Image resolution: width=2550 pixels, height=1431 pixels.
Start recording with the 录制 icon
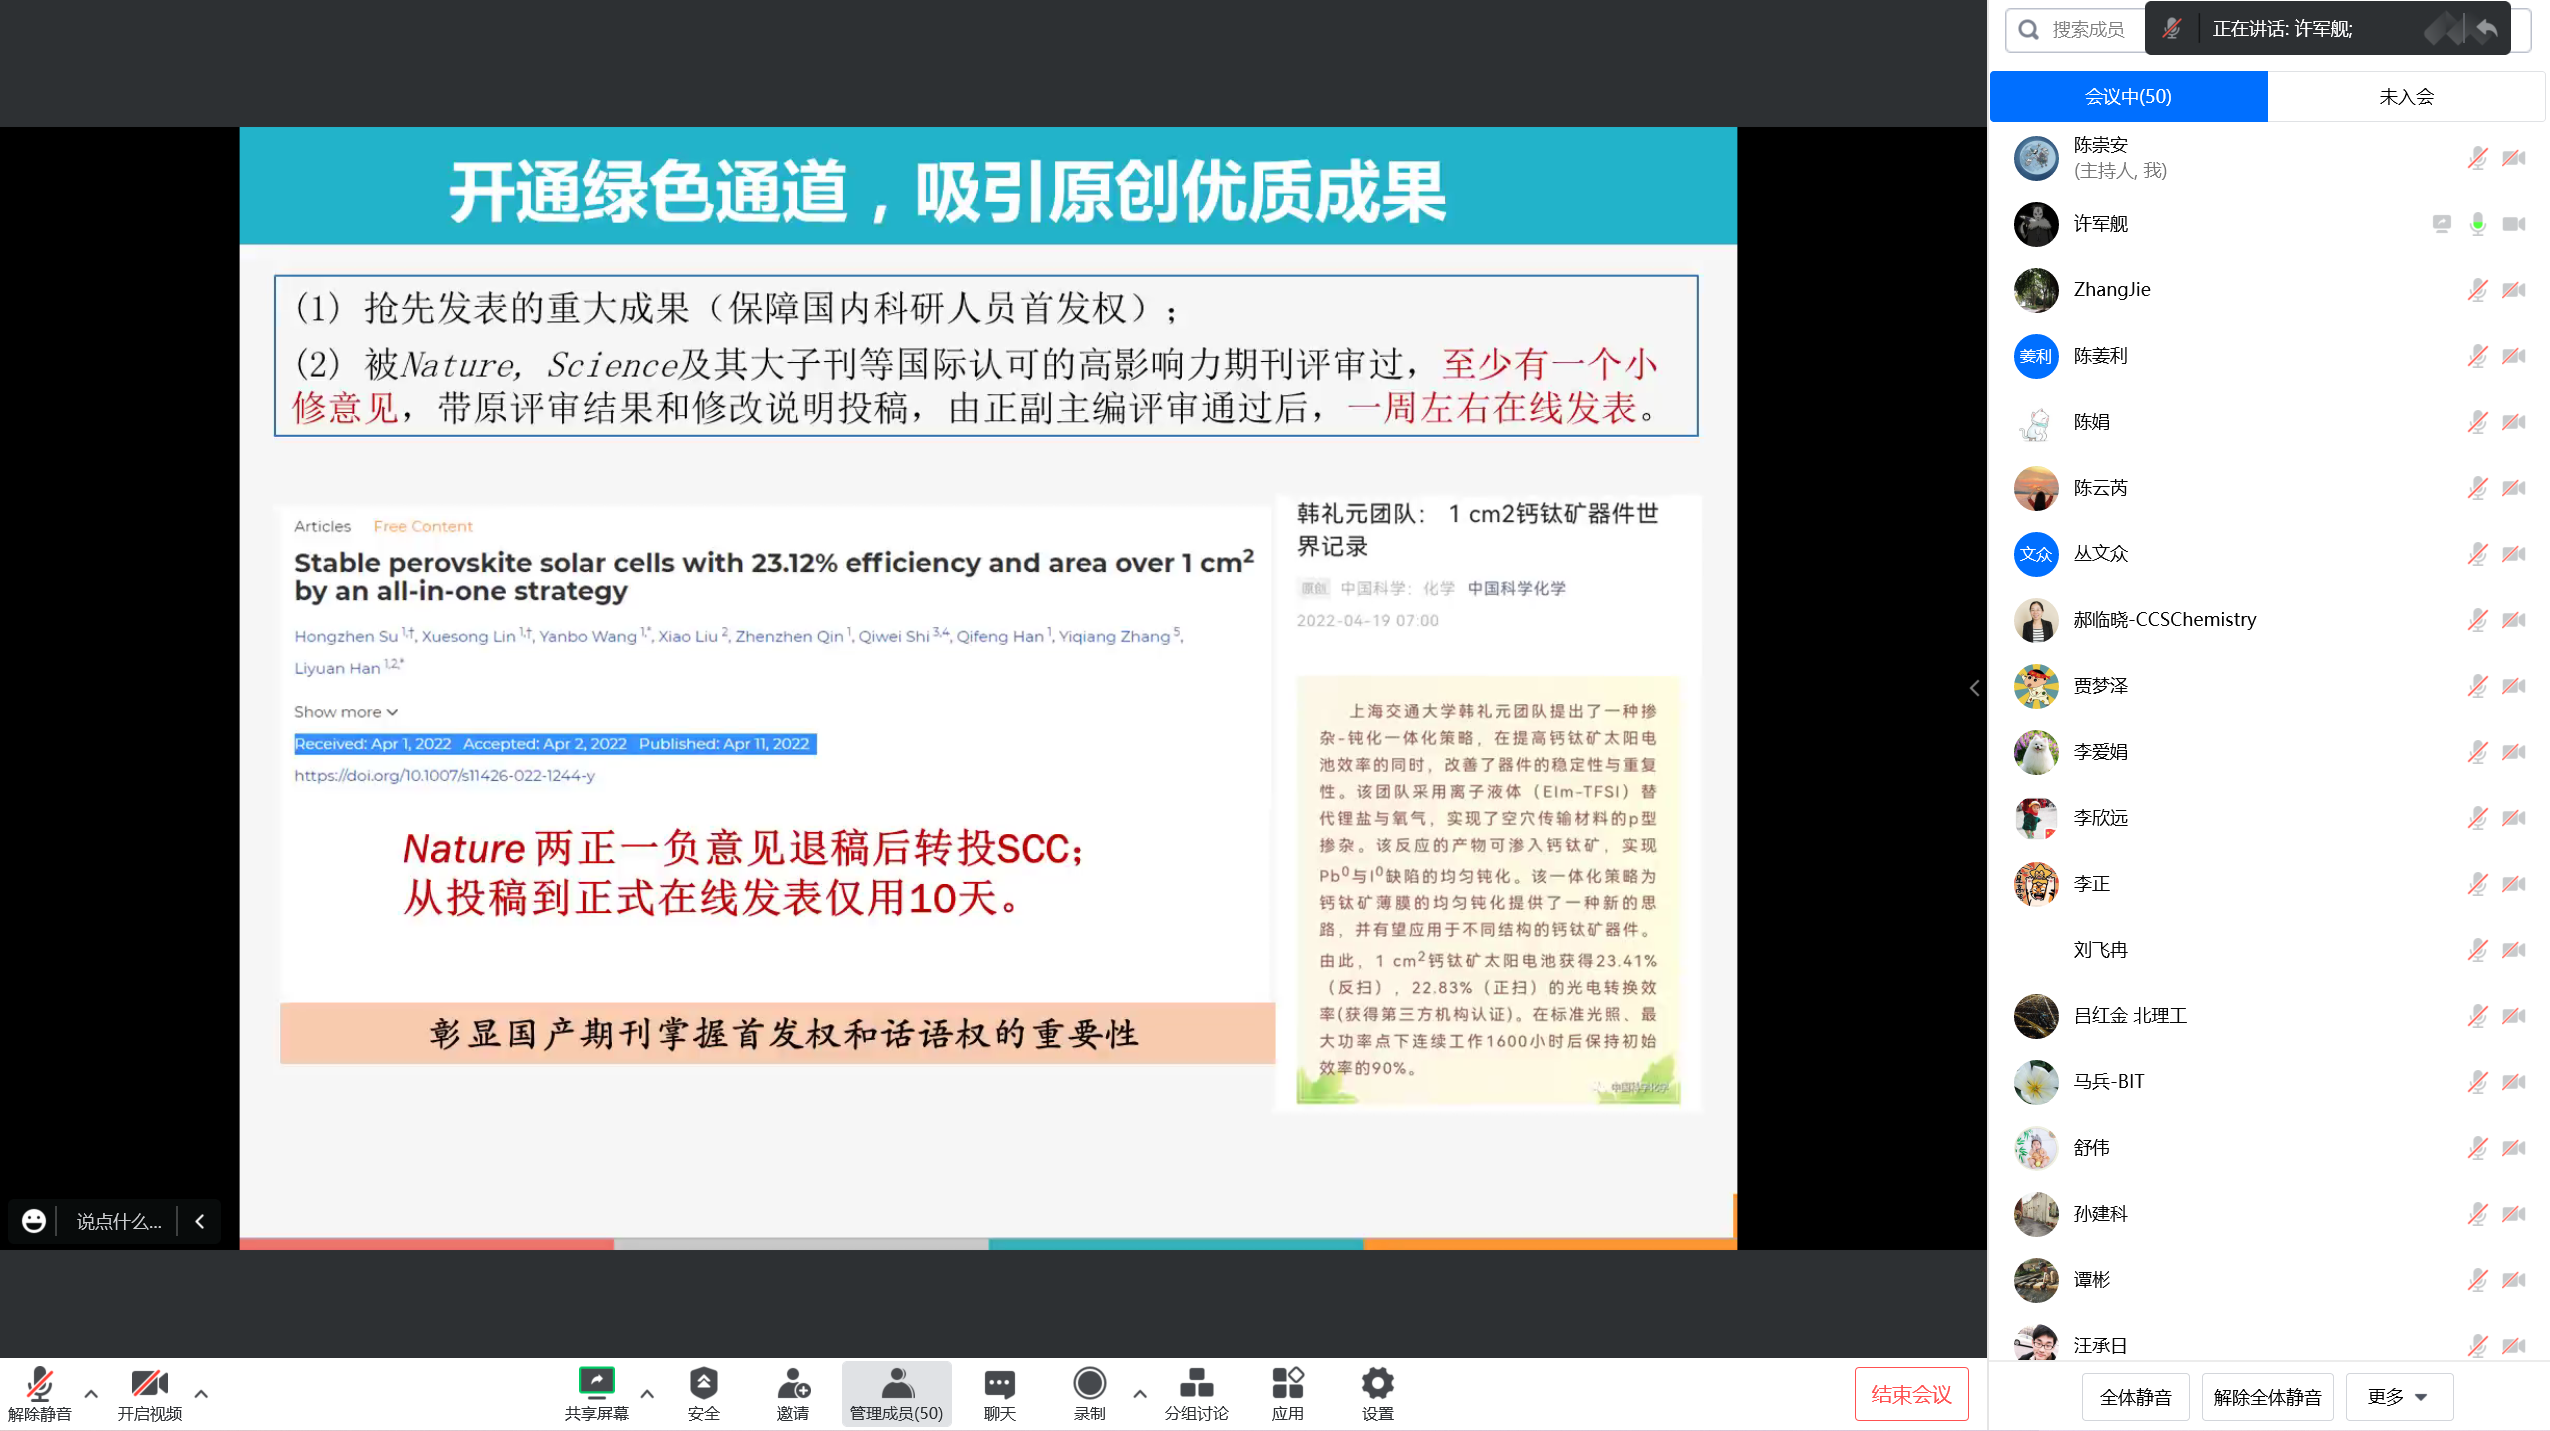click(1089, 1385)
